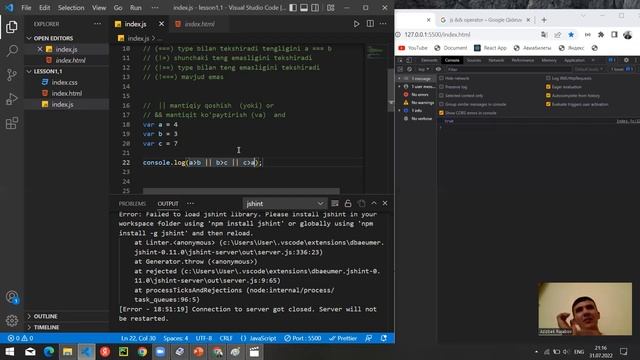Viewport: 640px width, 360px height.
Task: Toggle DevTools device toolbar icon
Action: [x=409, y=60]
